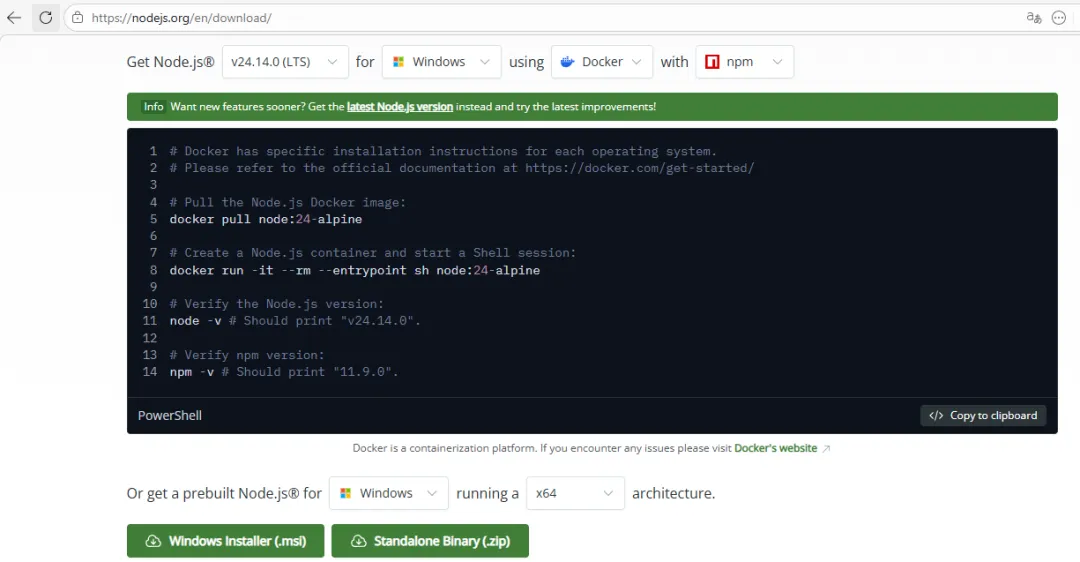Open prebuilt Windows OS dropdown

click(x=388, y=493)
